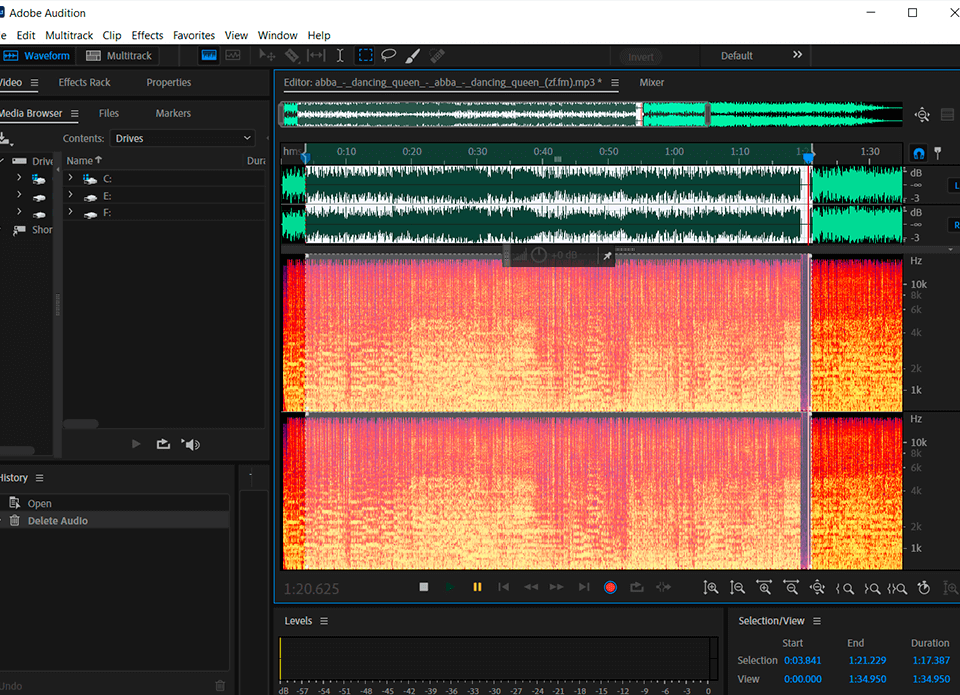The width and height of the screenshot is (960, 695).
Task: Pick the Paintbrush Selection tool
Action: (413, 56)
